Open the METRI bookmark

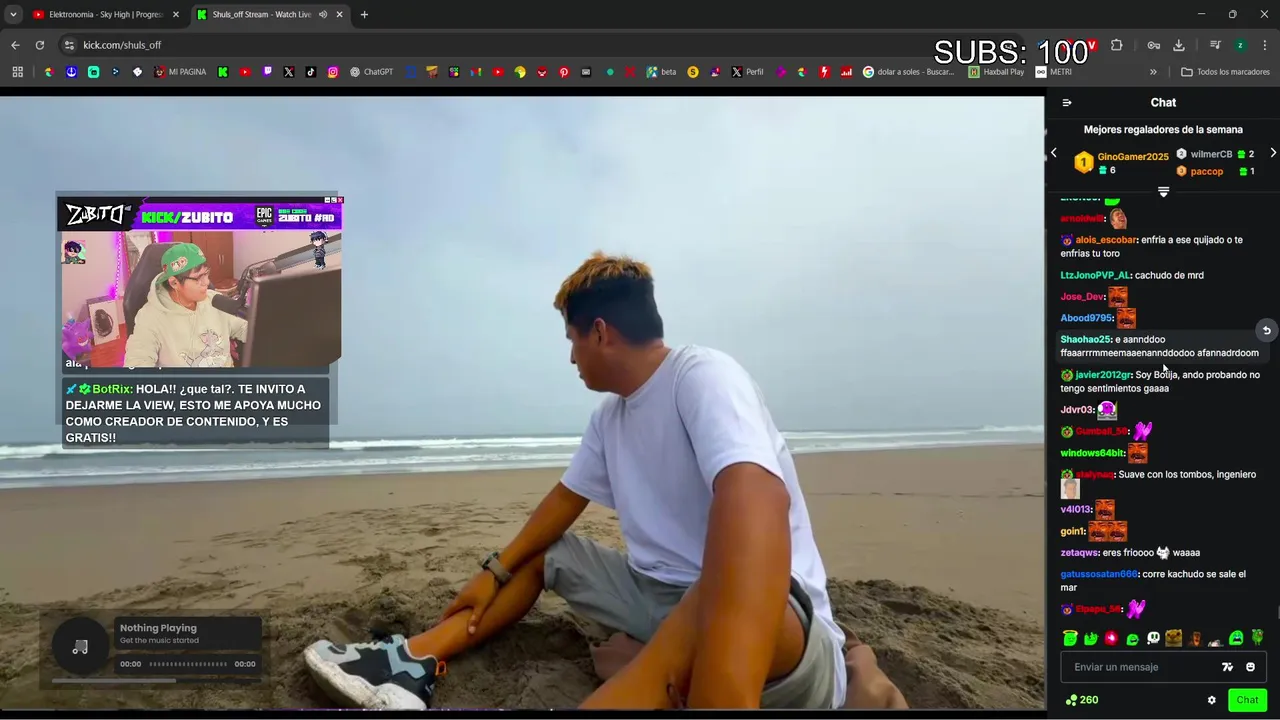[x=1053, y=72]
